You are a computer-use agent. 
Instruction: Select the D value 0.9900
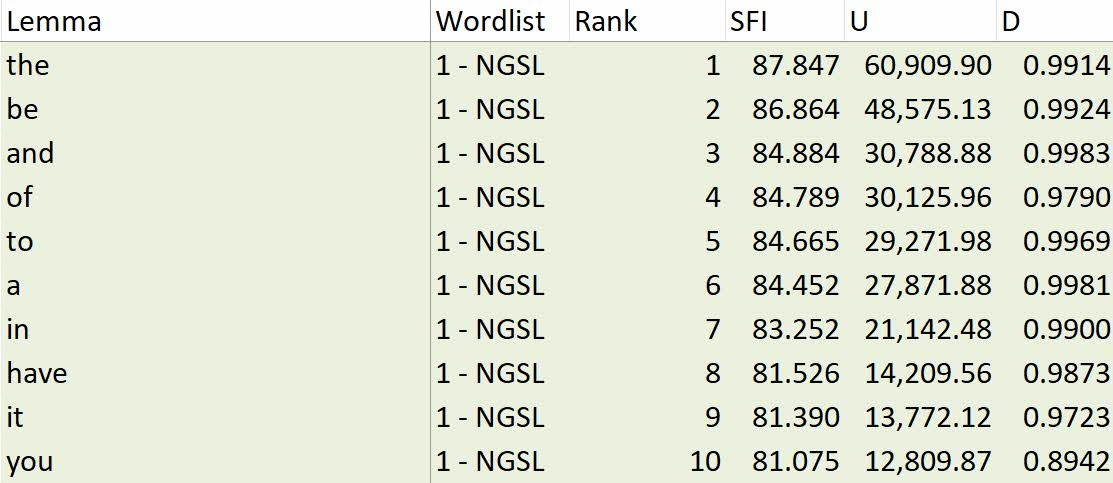1066,330
